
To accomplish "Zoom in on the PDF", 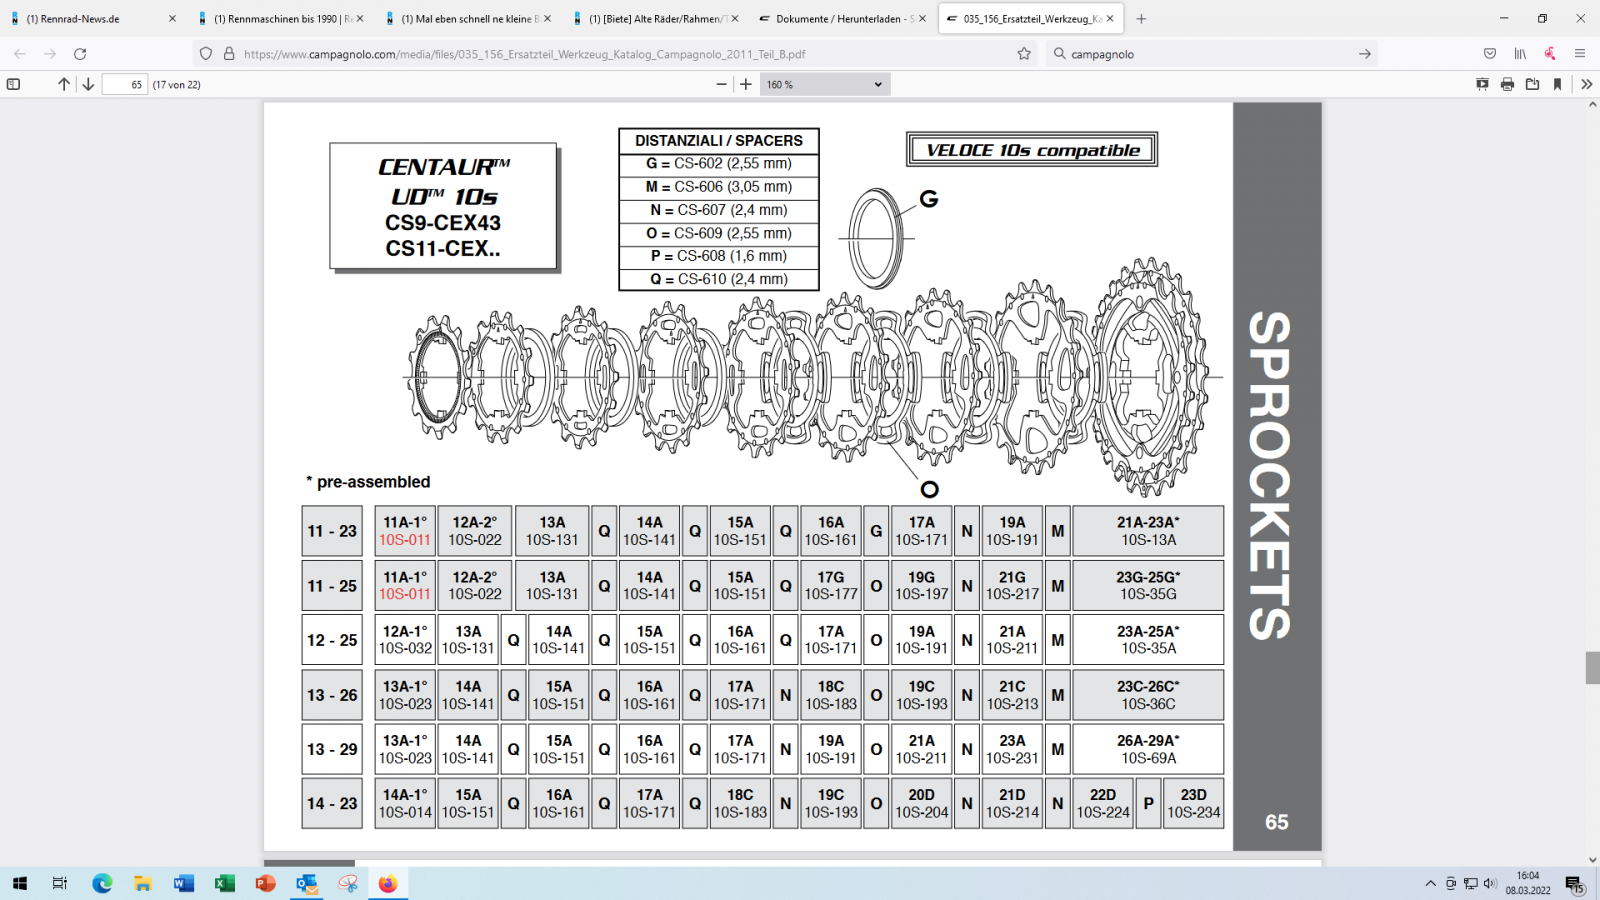I will click(x=746, y=84).
